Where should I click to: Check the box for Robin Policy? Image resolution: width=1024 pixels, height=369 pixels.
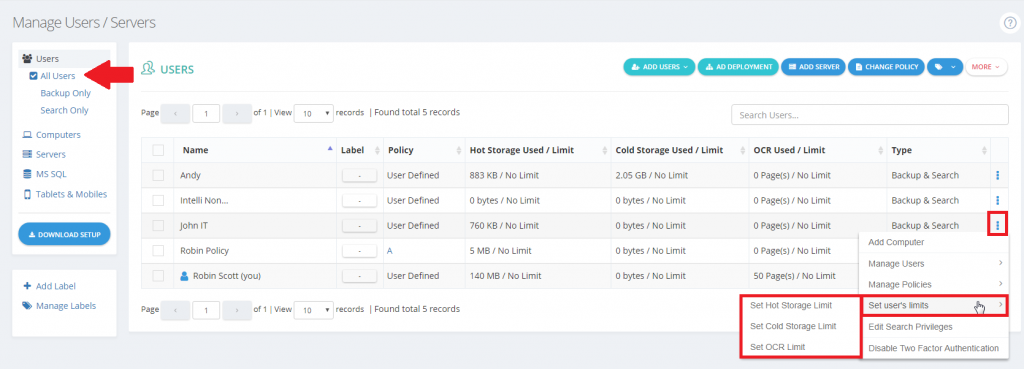pos(158,250)
